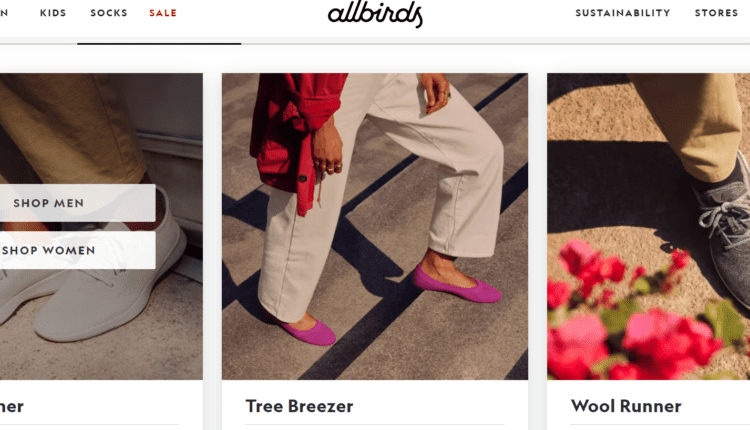
Task: Click the Tree Breezer title
Action: 299,406
